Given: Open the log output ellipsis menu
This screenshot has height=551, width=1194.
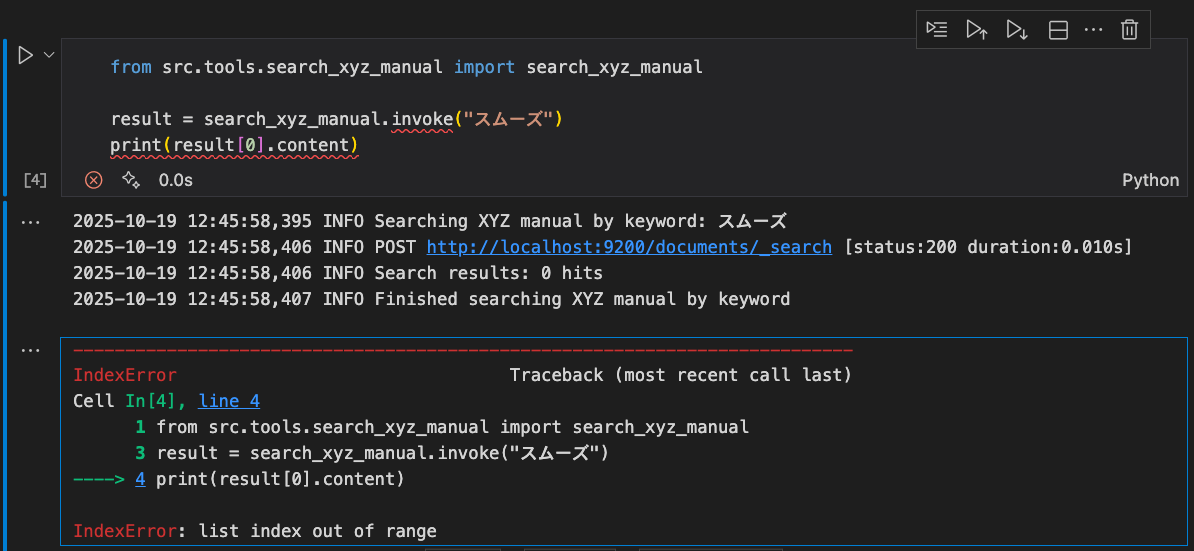Looking at the screenshot, I should 30,221.
